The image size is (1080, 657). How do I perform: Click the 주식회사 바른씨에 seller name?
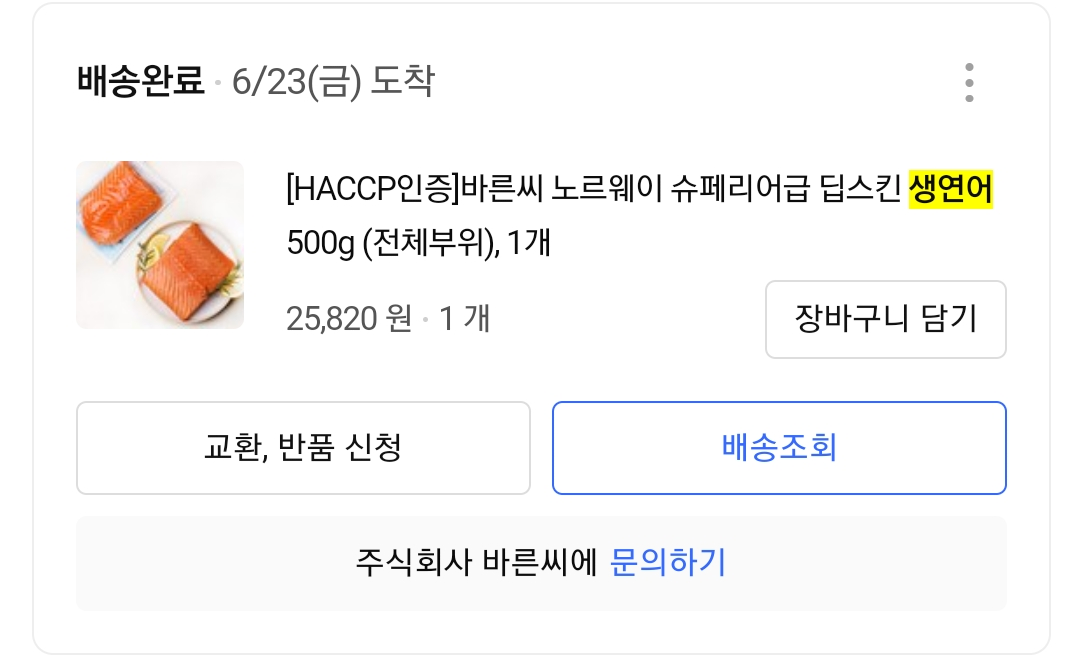pos(476,562)
